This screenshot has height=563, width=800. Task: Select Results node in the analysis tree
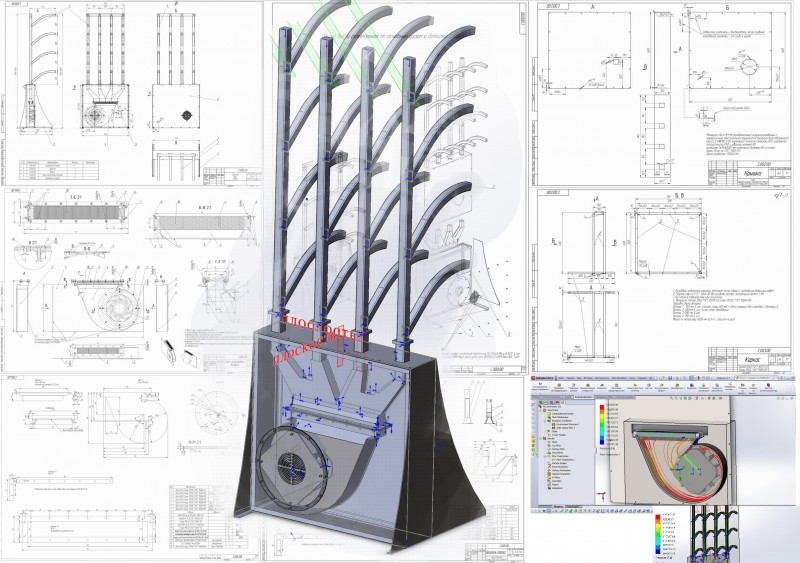coord(549,438)
